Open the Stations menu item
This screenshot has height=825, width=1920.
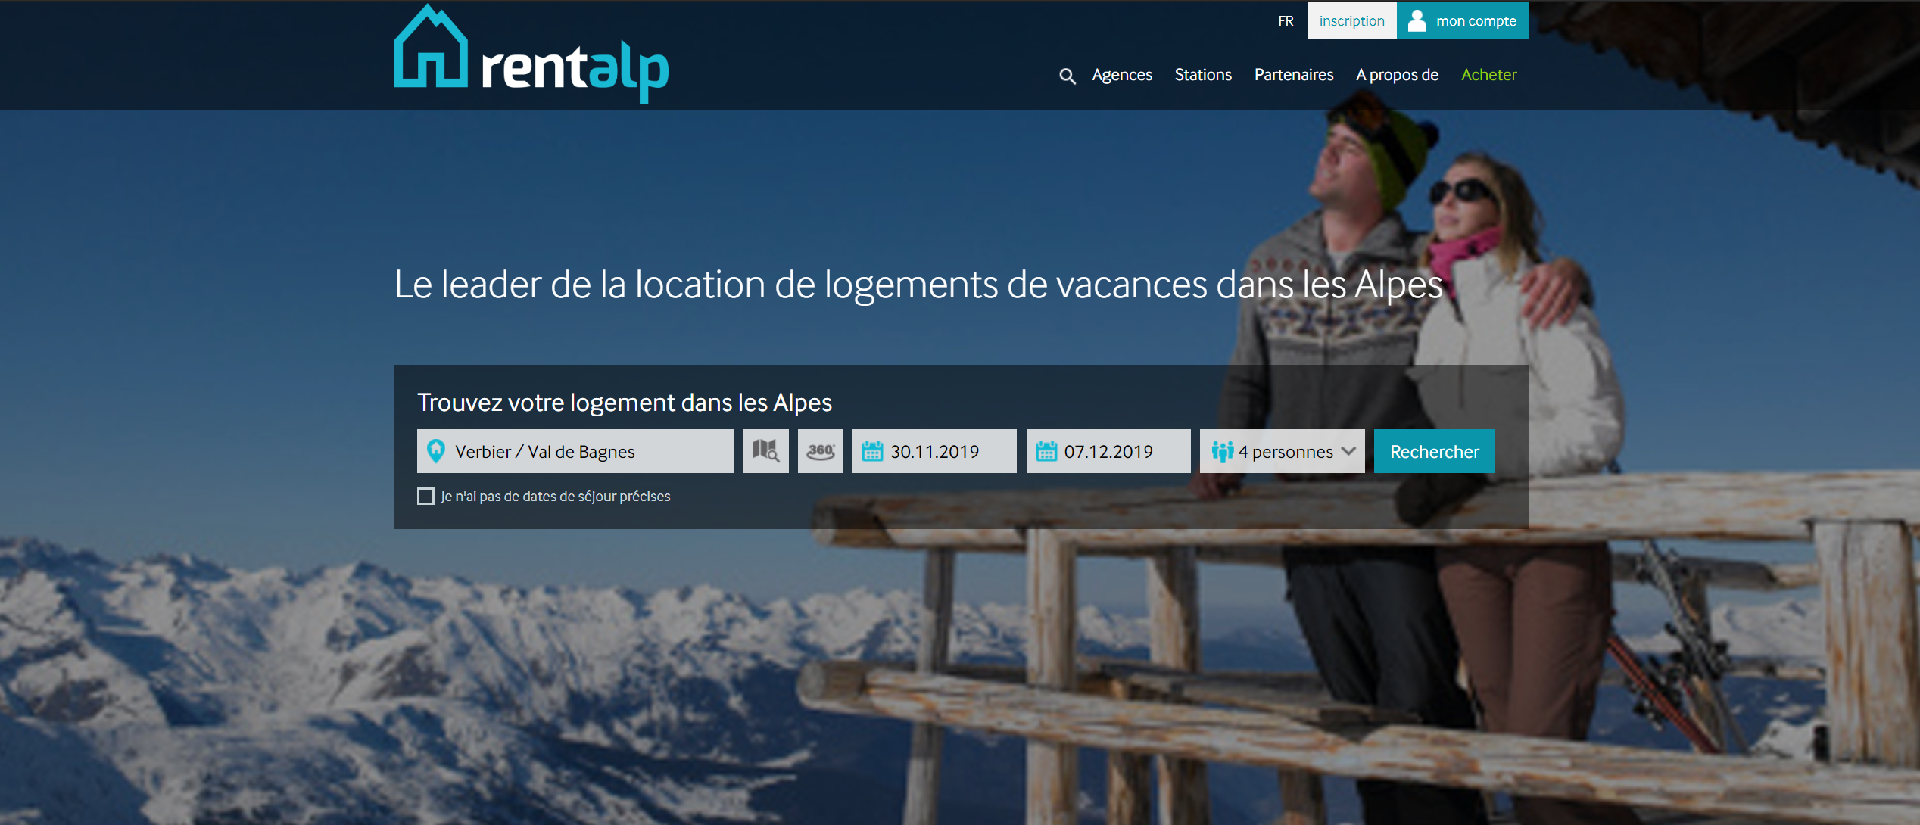[x=1203, y=75]
